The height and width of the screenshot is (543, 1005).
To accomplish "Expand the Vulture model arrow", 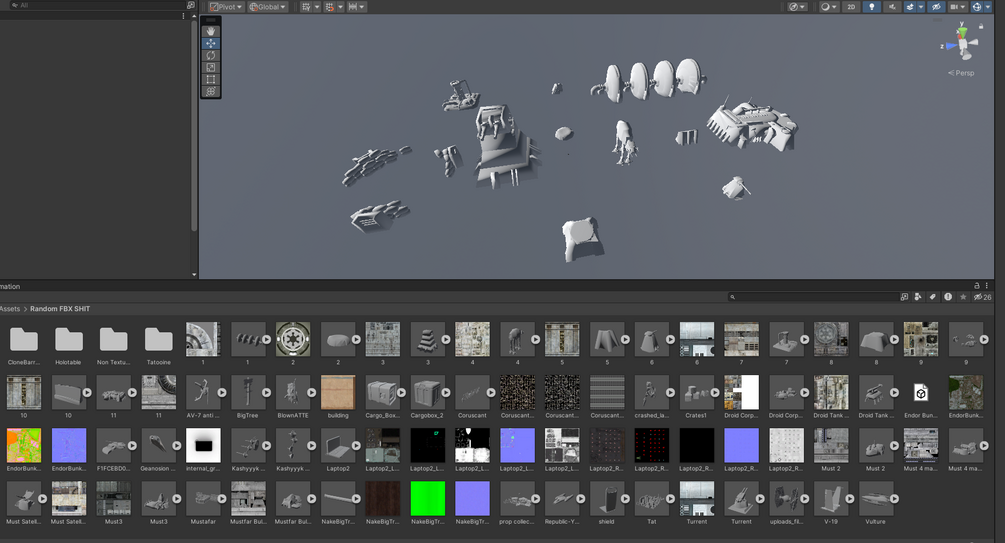I will pyautogui.click(x=895, y=499).
